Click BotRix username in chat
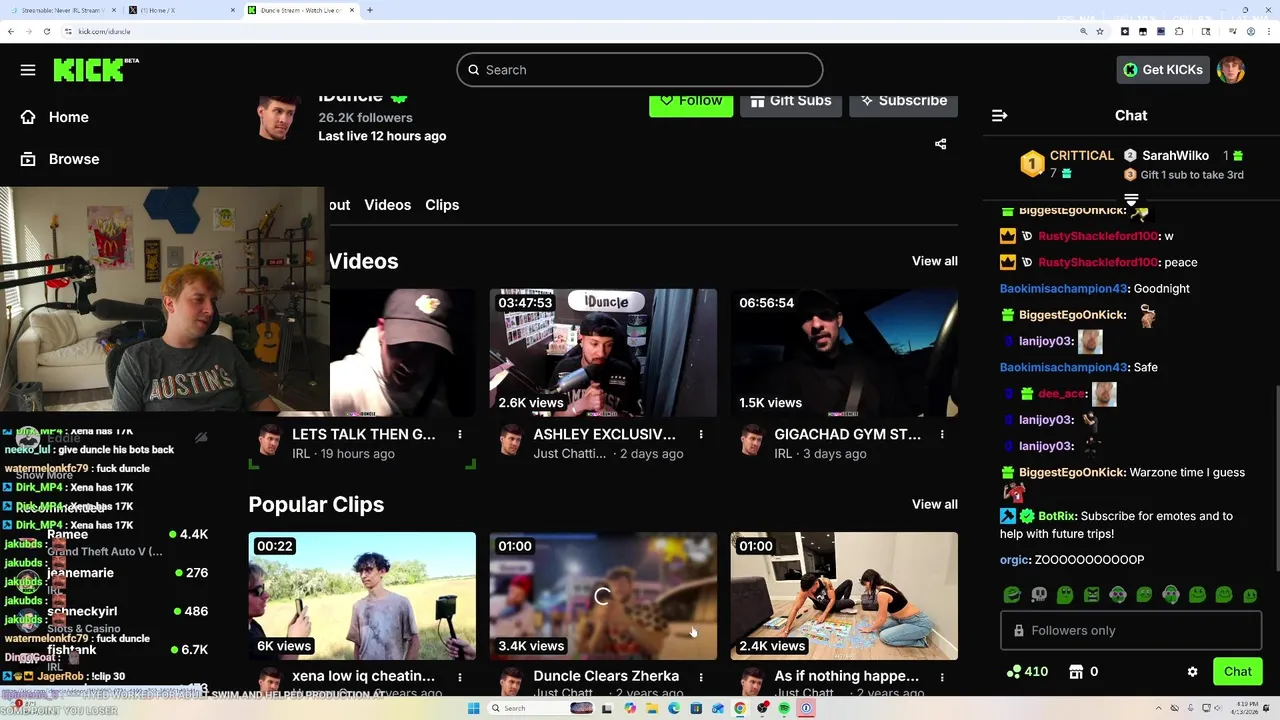The height and width of the screenshot is (720, 1280). tap(1057, 516)
